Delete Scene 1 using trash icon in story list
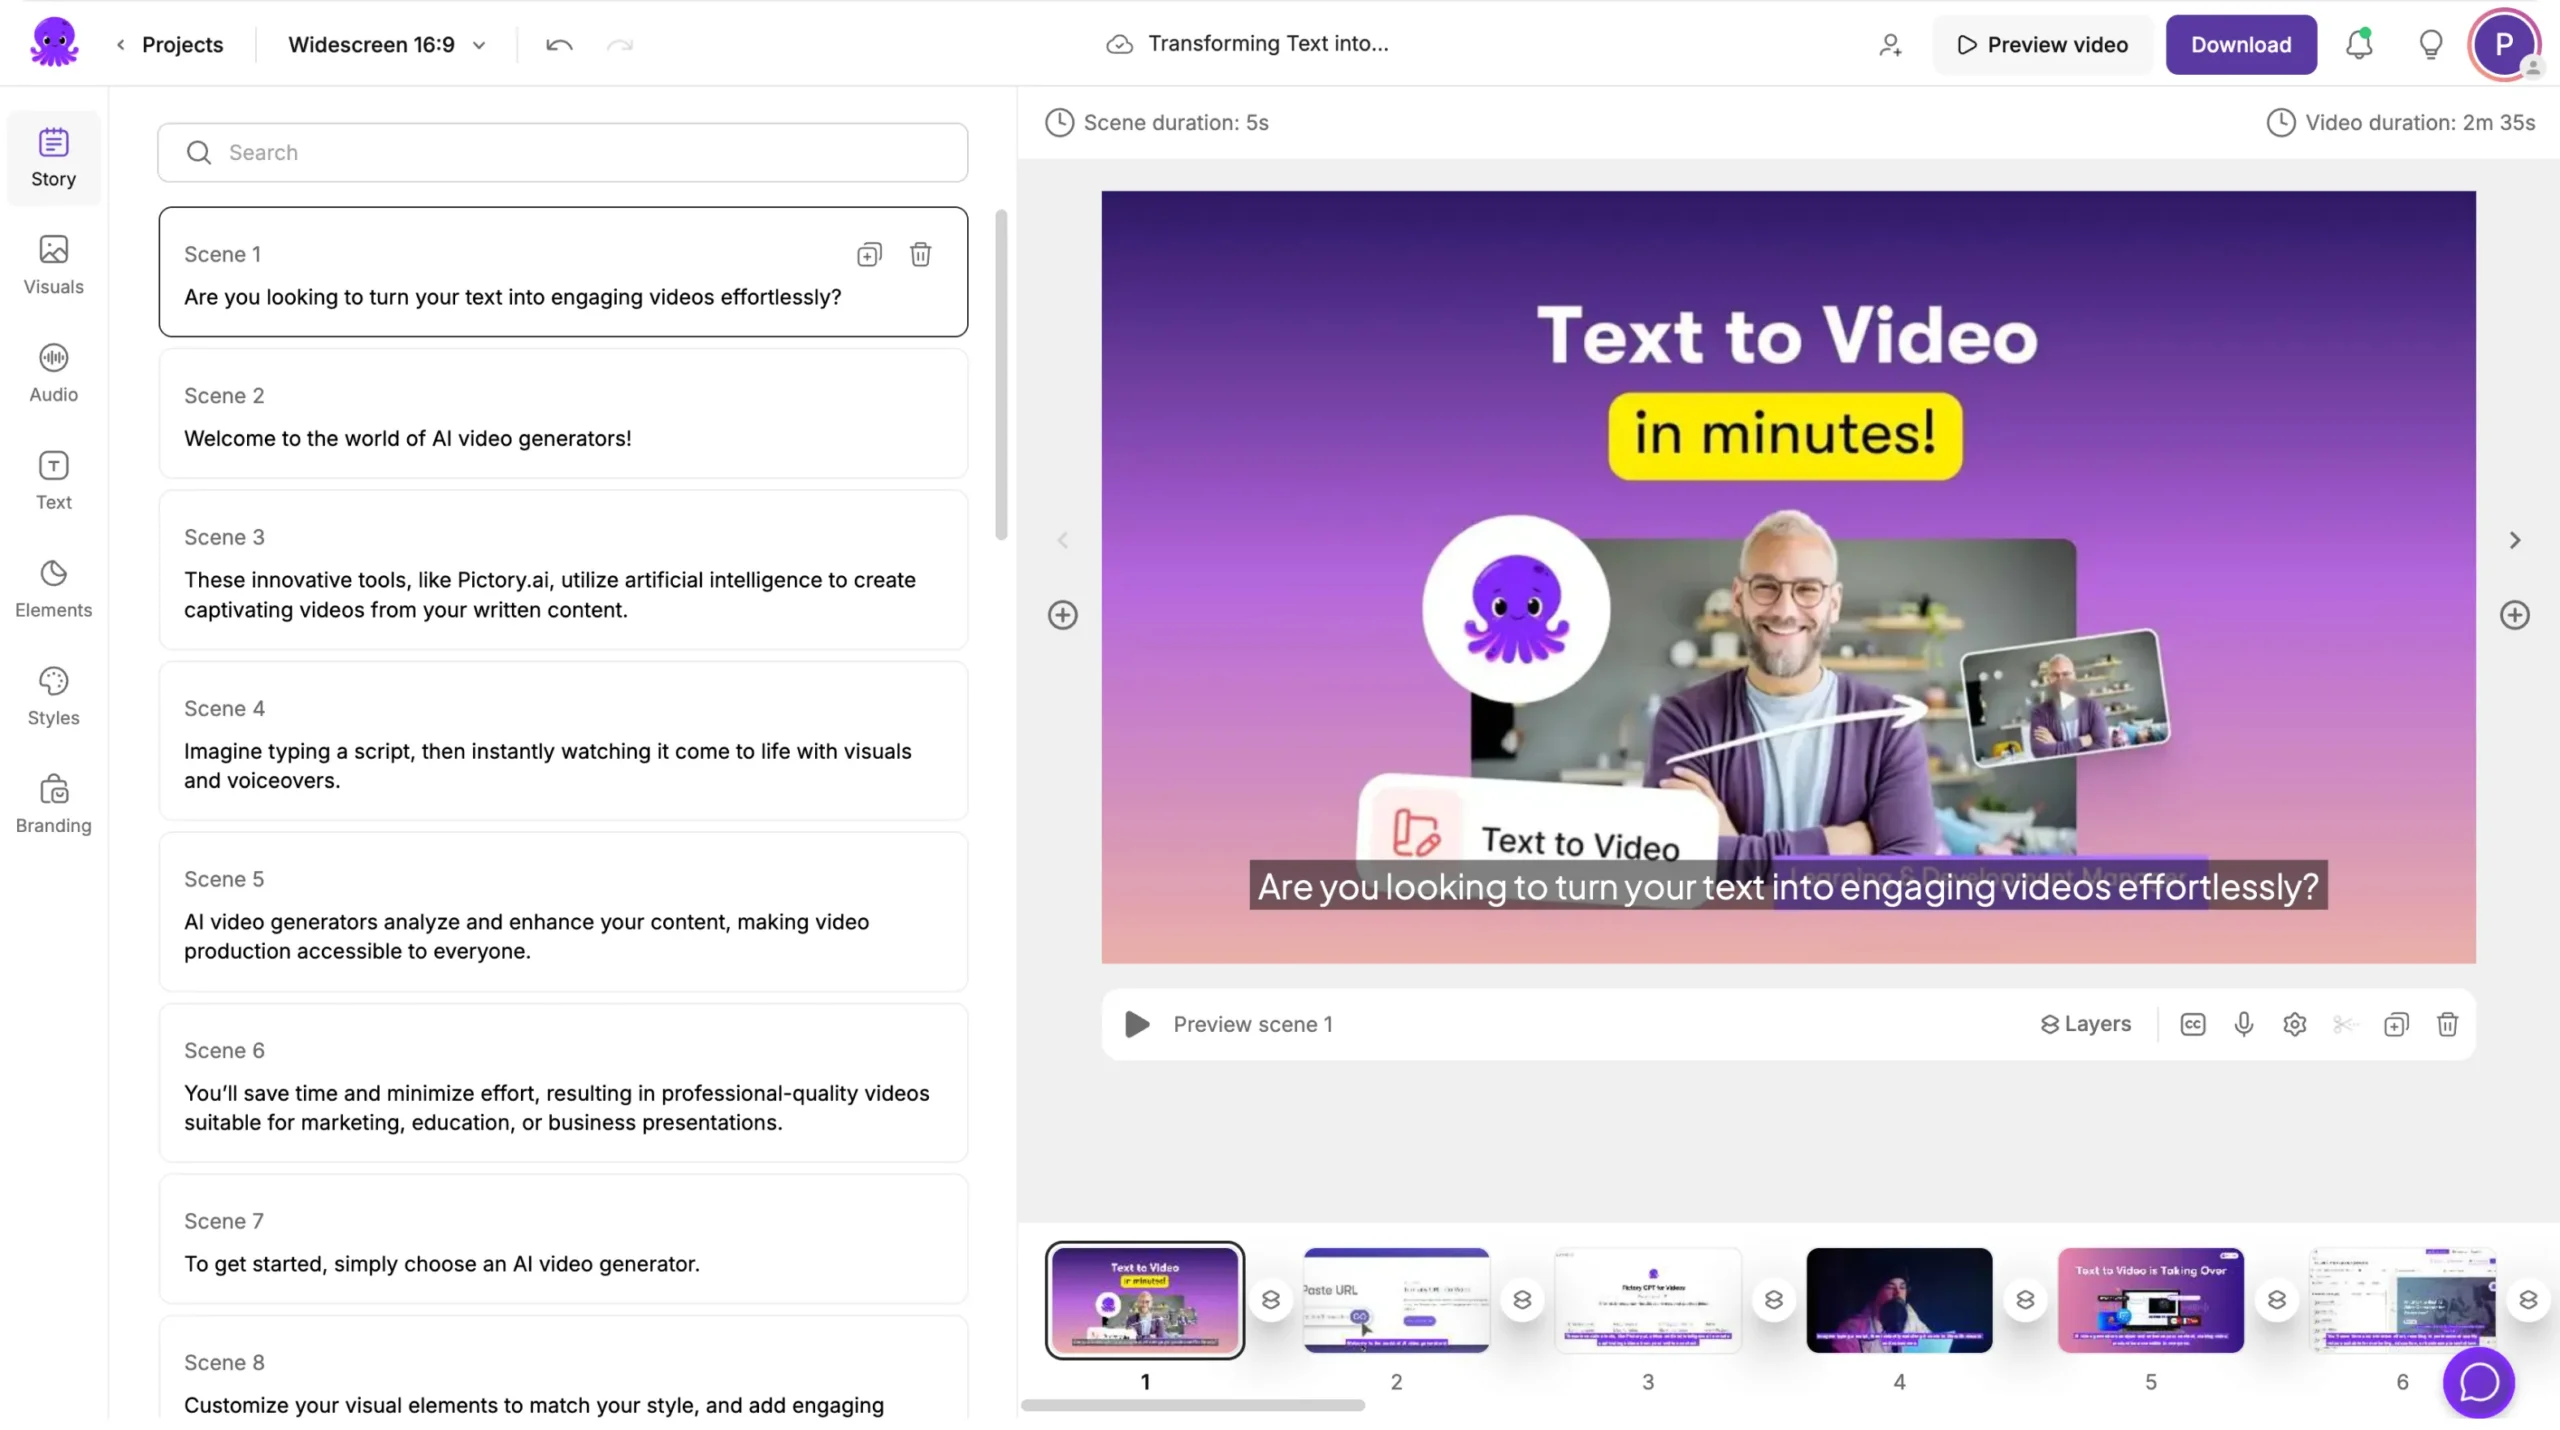 [920, 254]
